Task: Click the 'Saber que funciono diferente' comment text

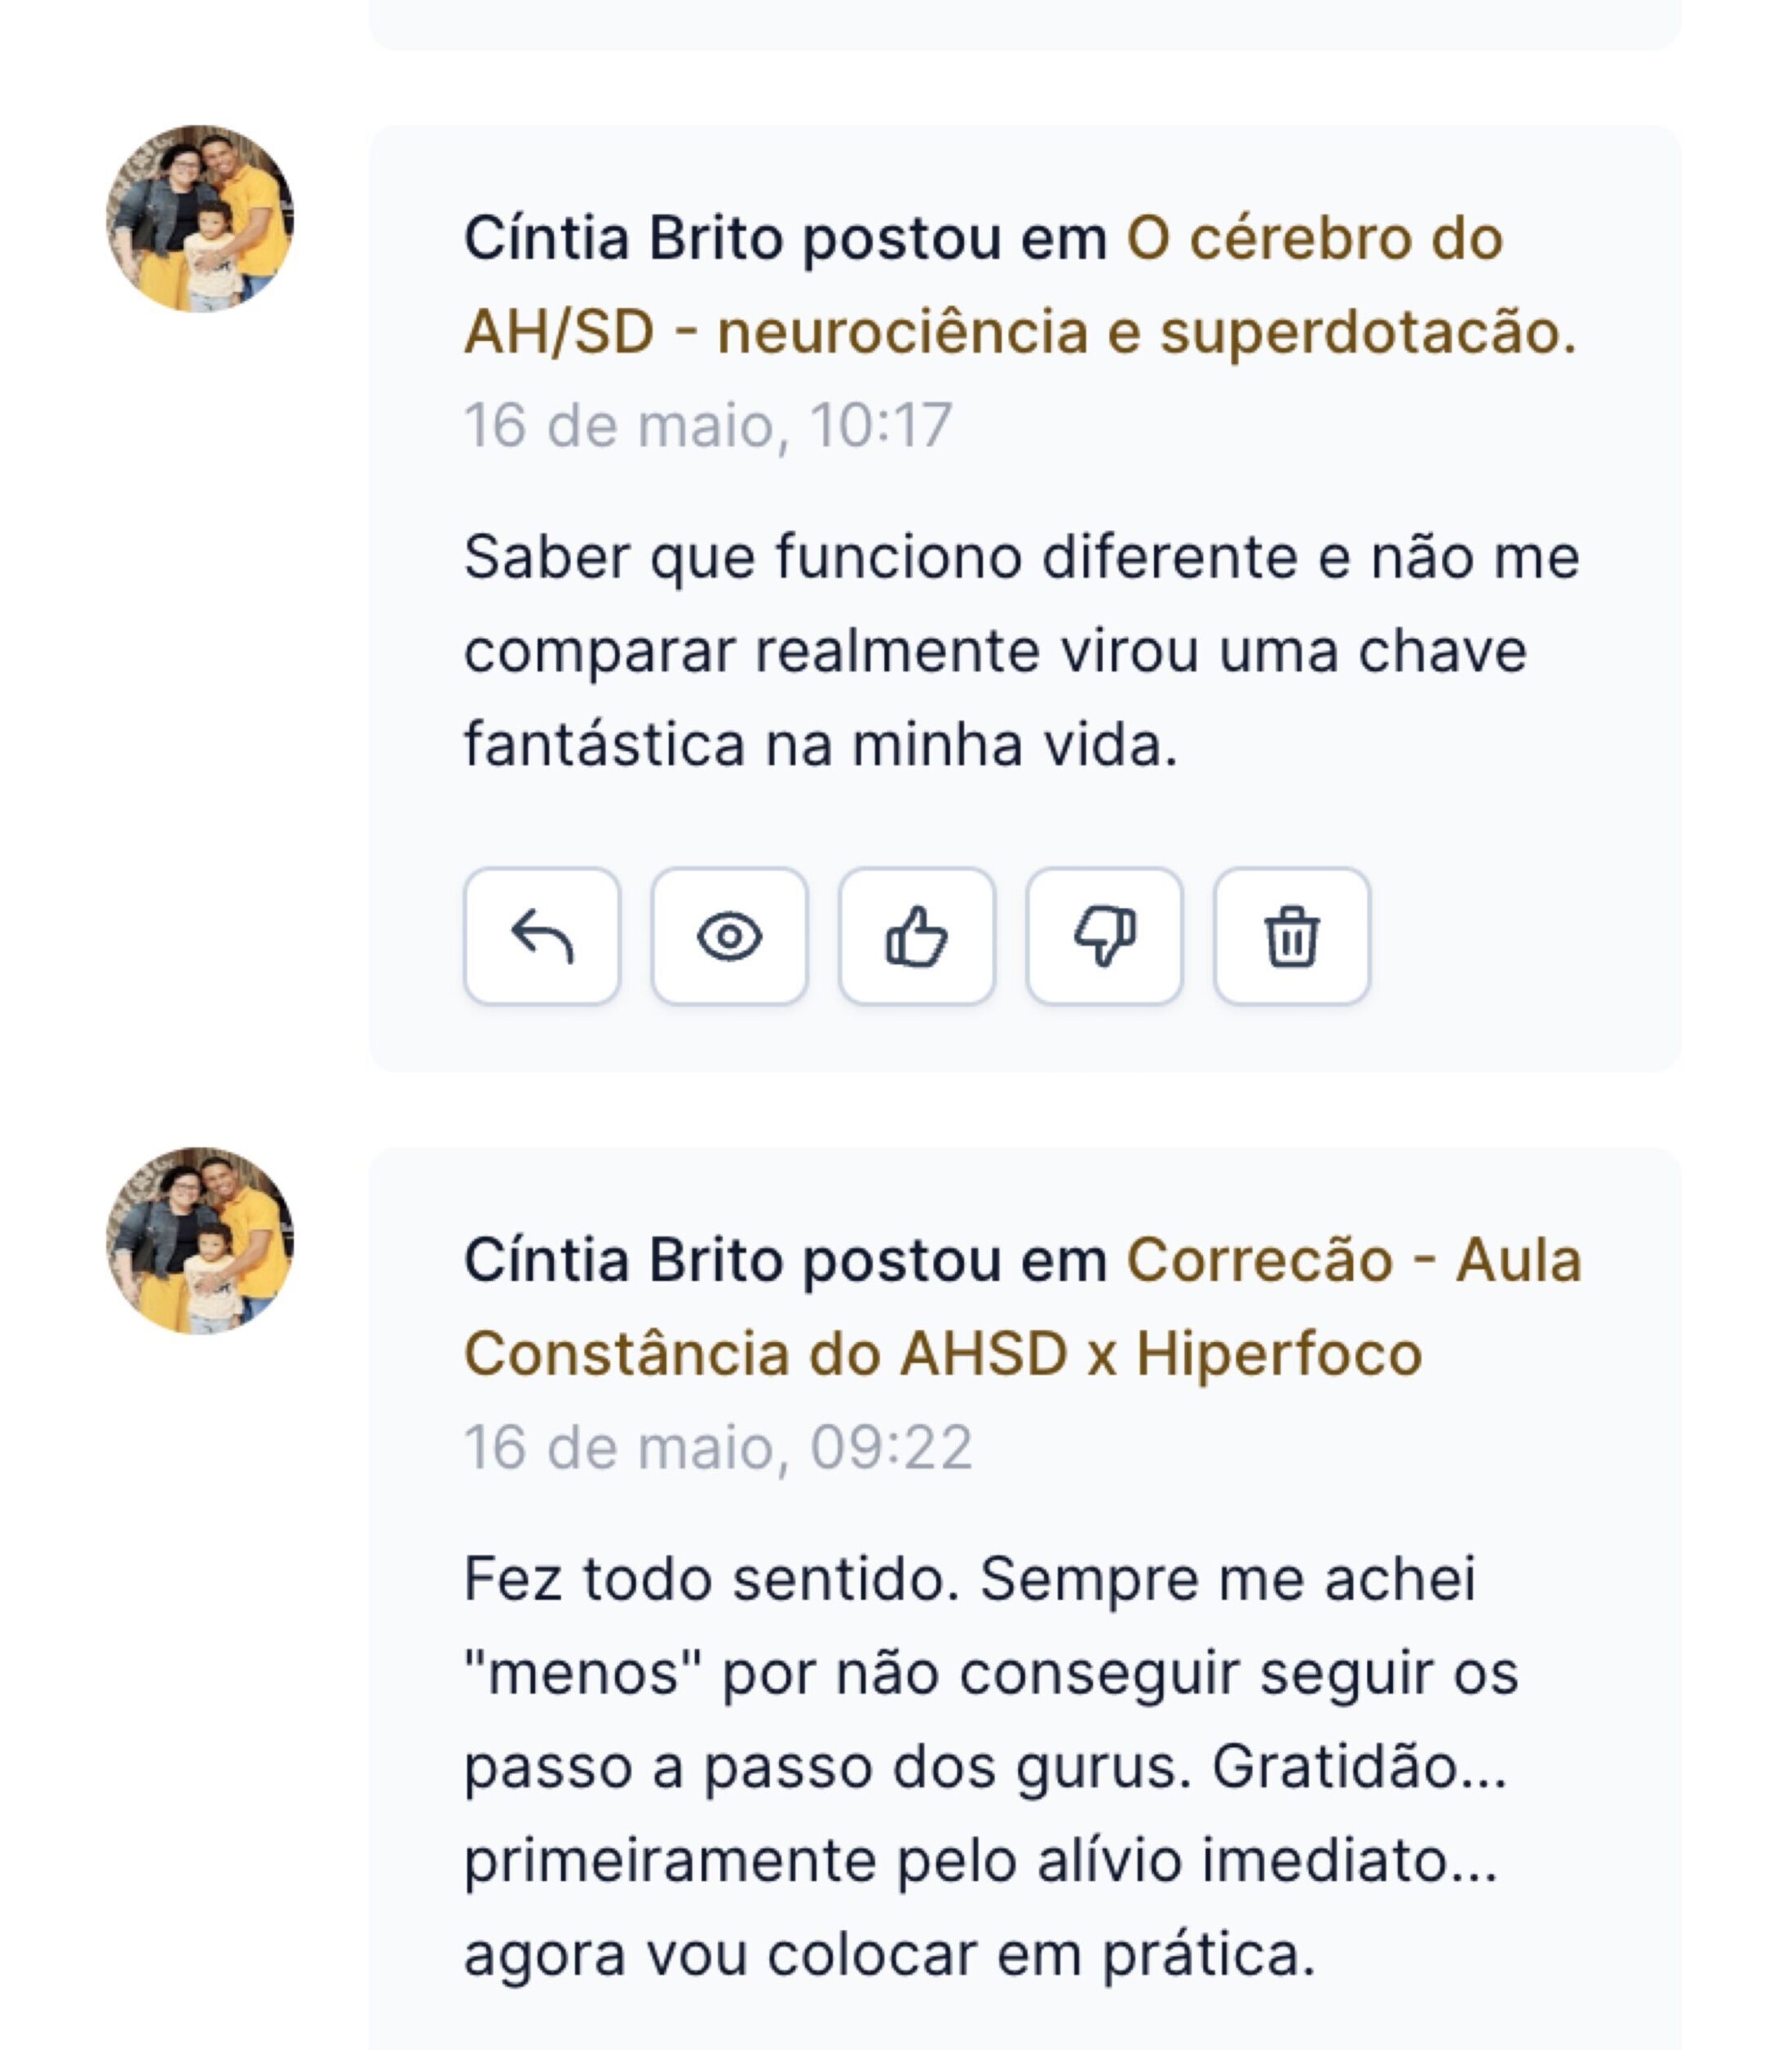Action: tap(1020, 557)
